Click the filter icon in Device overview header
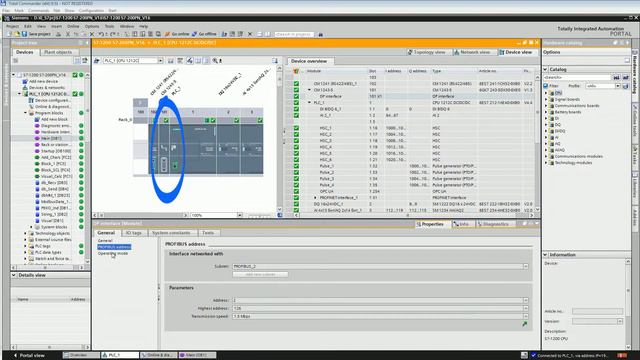Screen dimensions: 640x360 [x=296, y=71]
